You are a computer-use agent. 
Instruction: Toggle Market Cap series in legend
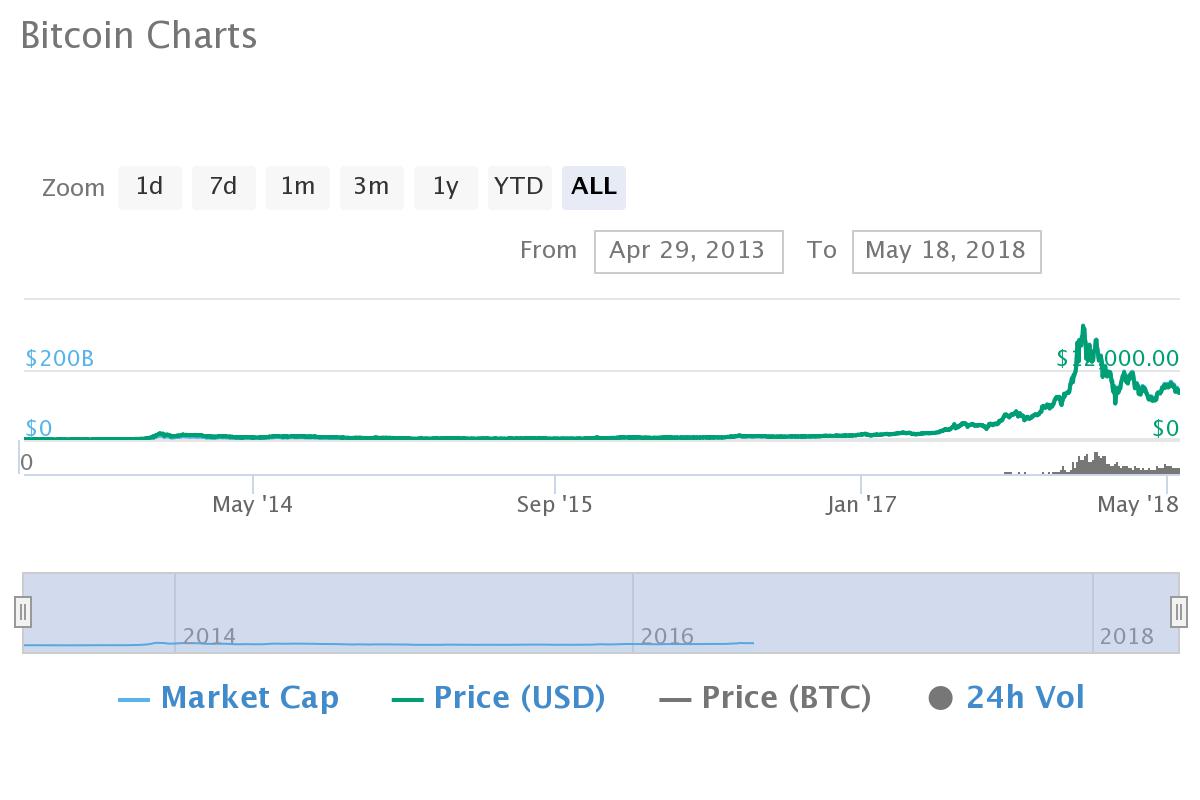[229, 698]
